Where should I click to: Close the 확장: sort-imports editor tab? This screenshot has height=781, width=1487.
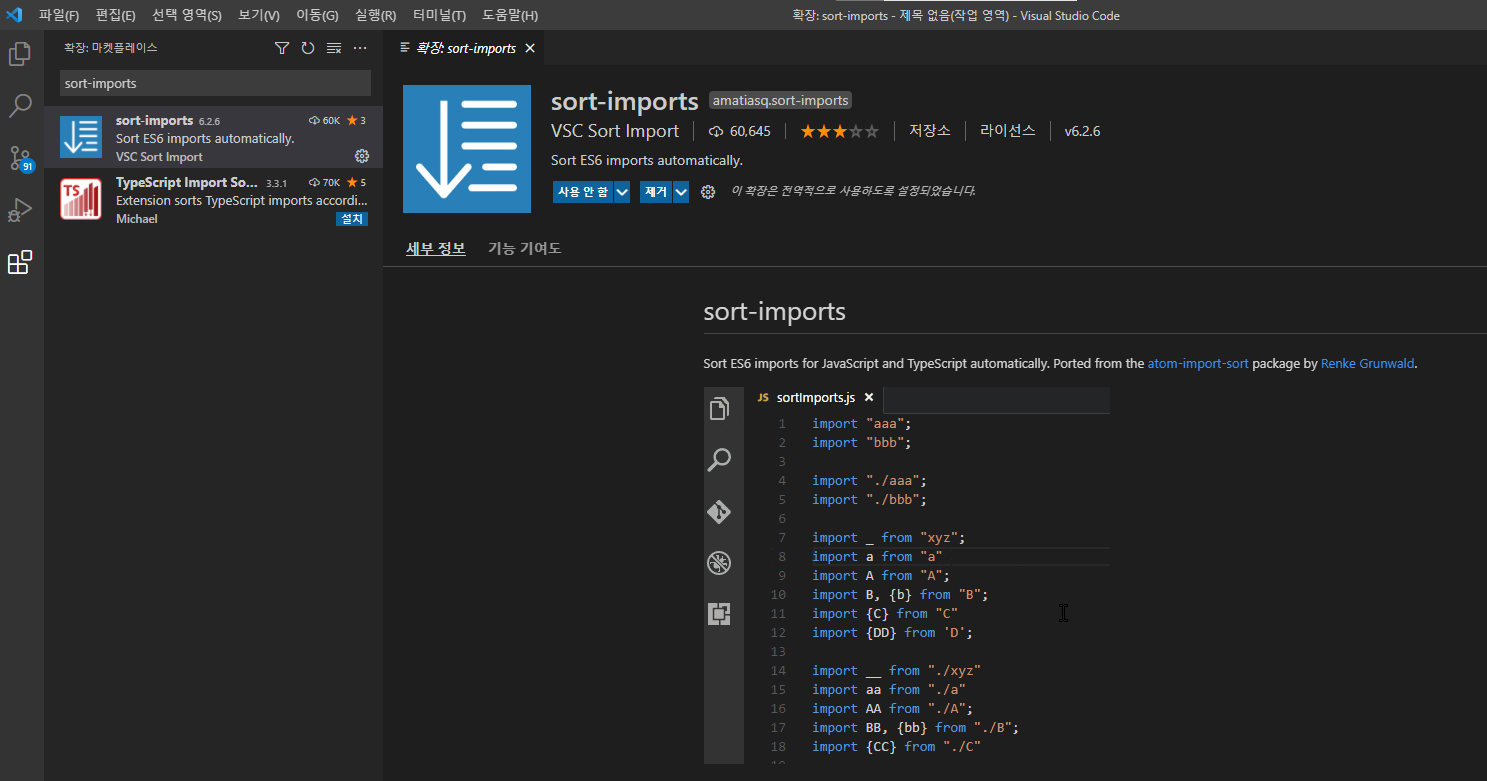click(530, 48)
